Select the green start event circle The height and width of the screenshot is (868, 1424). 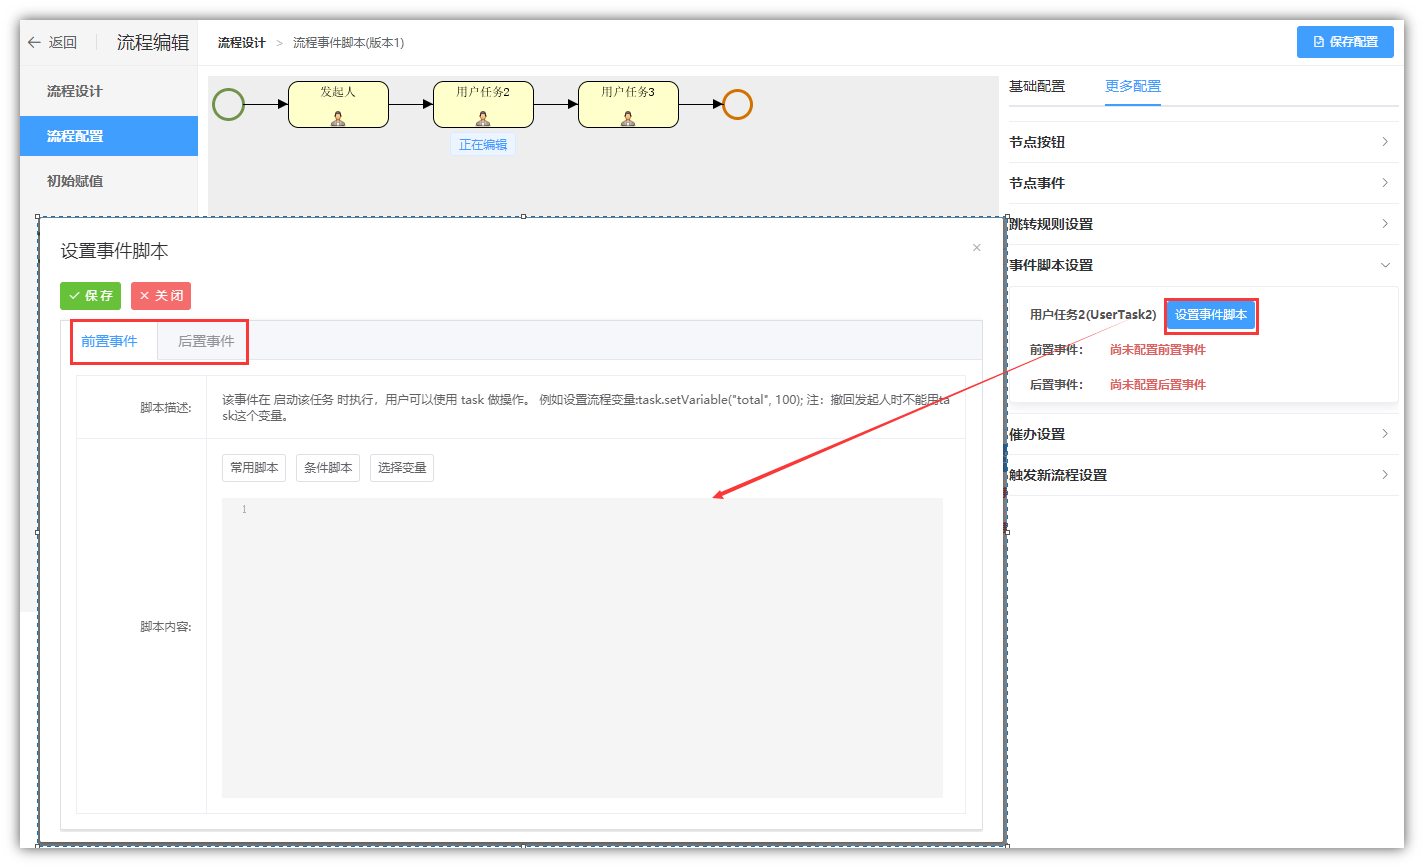(229, 104)
